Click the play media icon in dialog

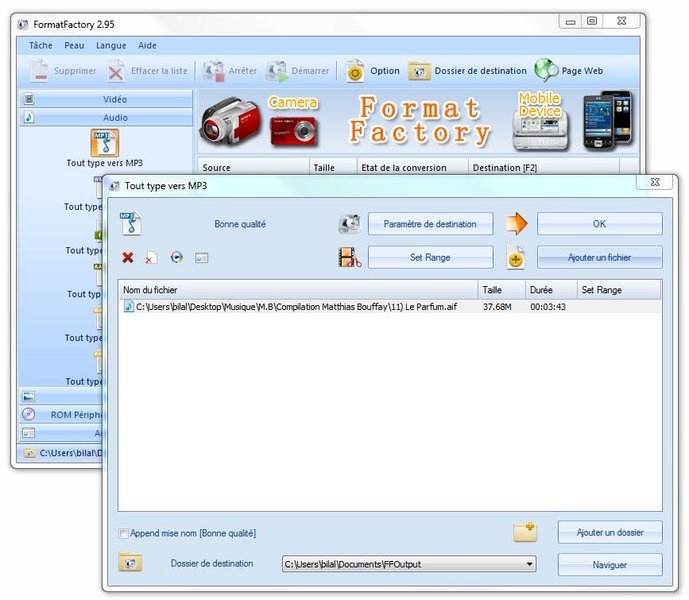[177, 257]
